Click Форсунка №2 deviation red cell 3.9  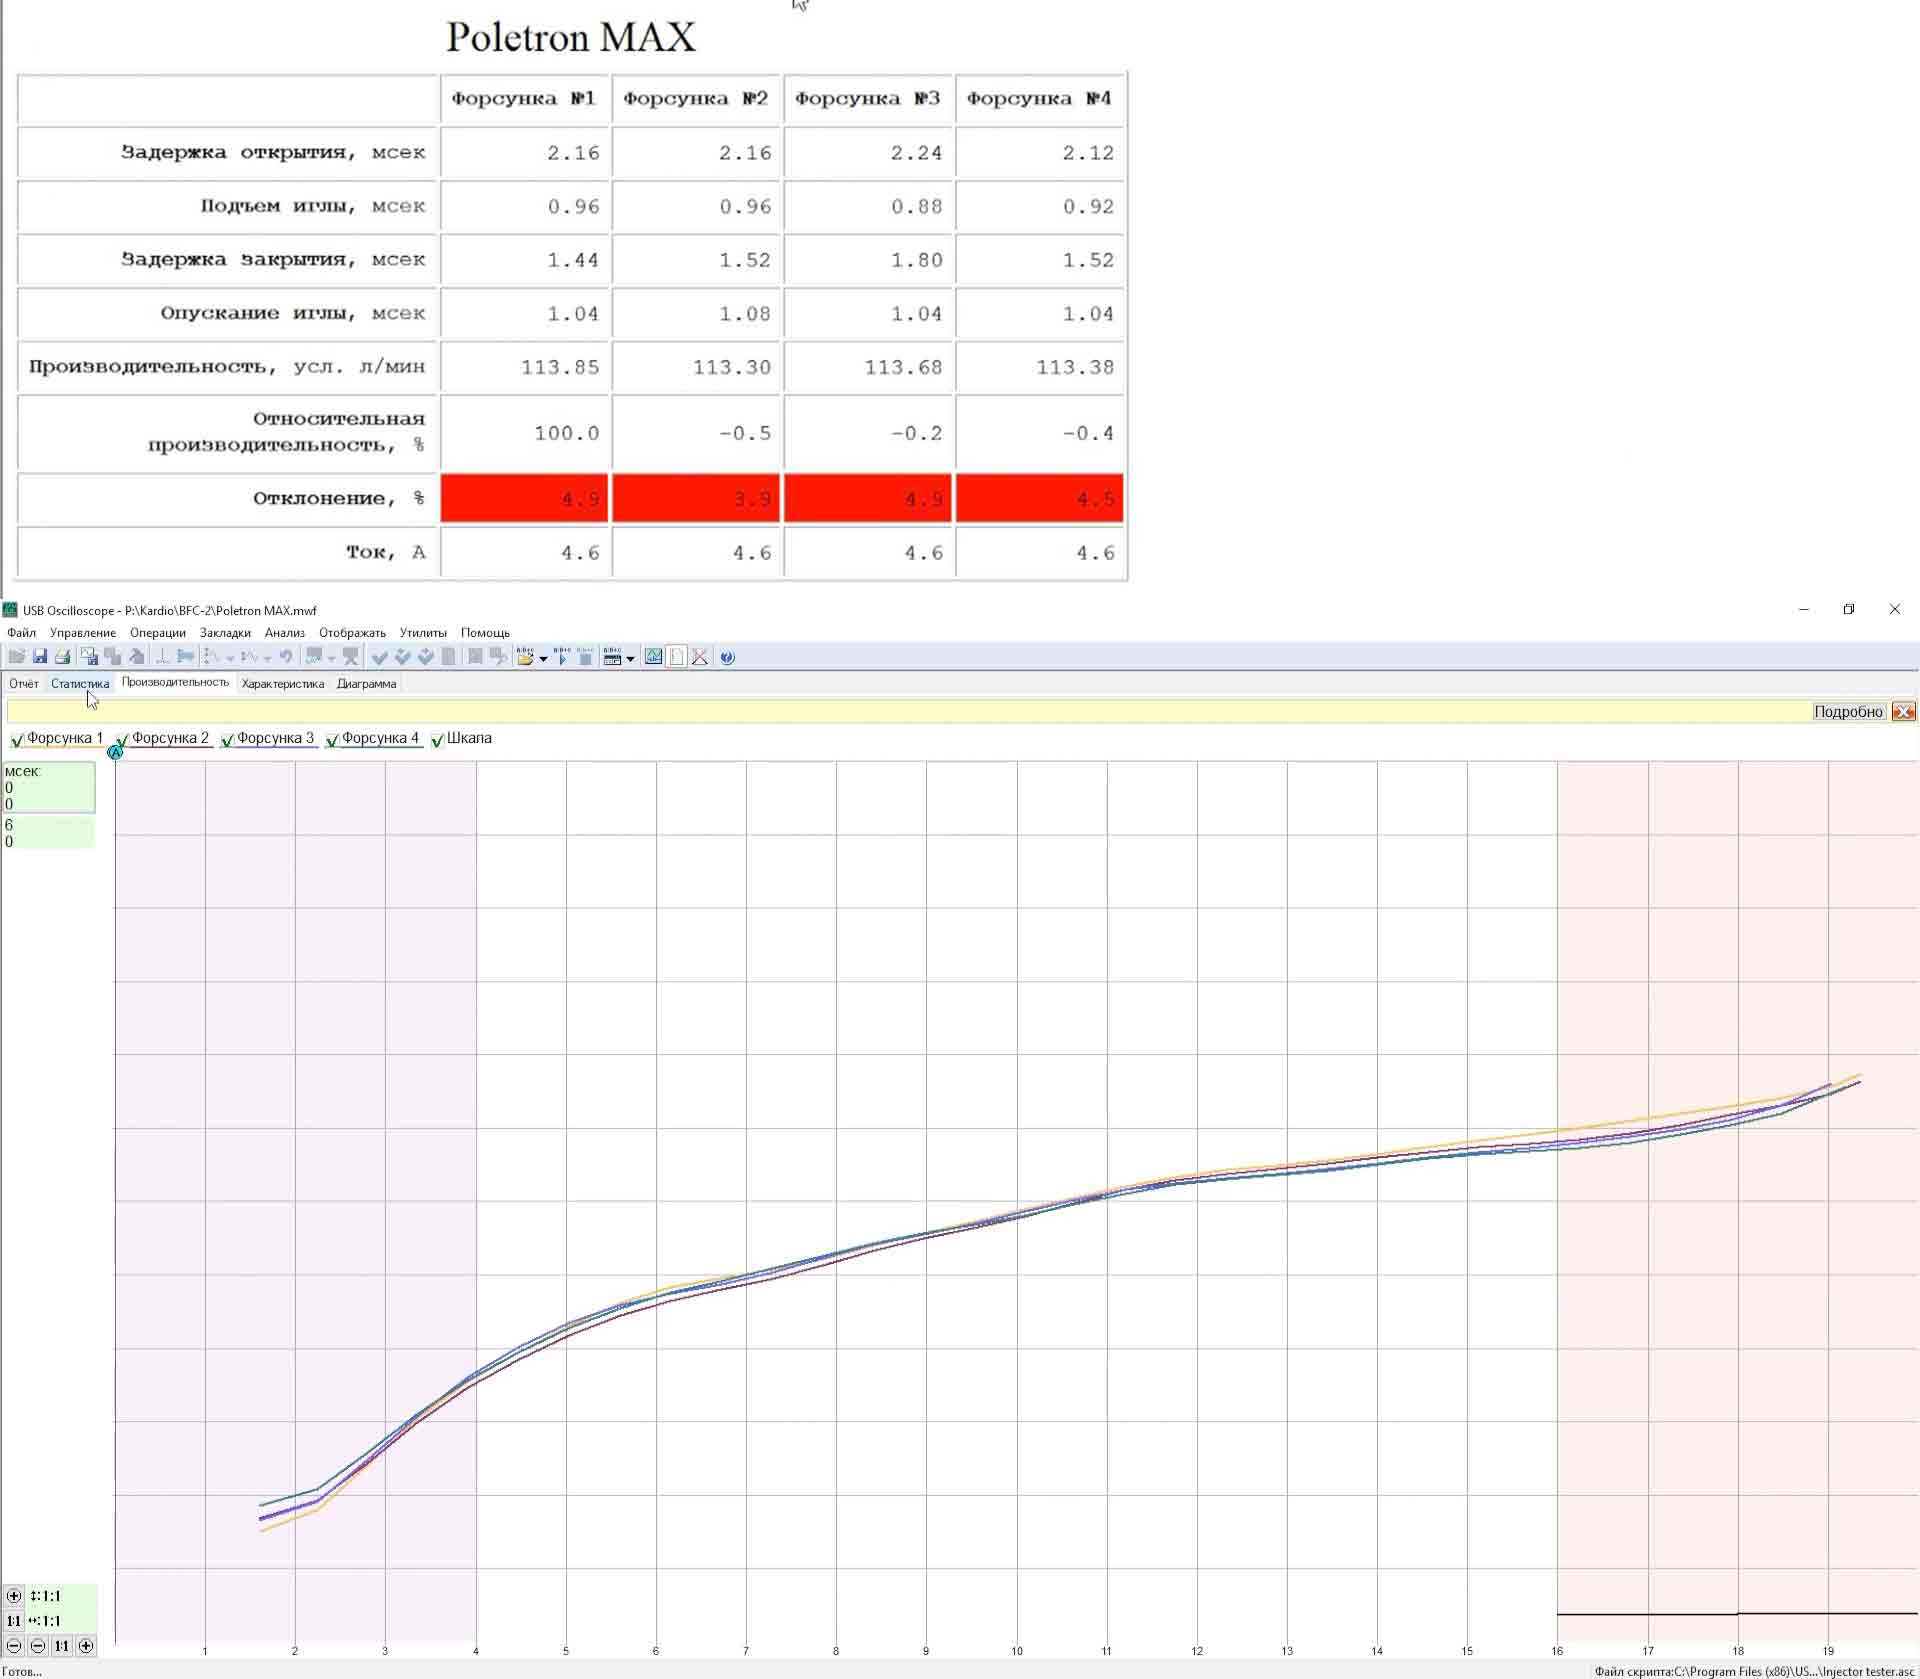click(696, 498)
